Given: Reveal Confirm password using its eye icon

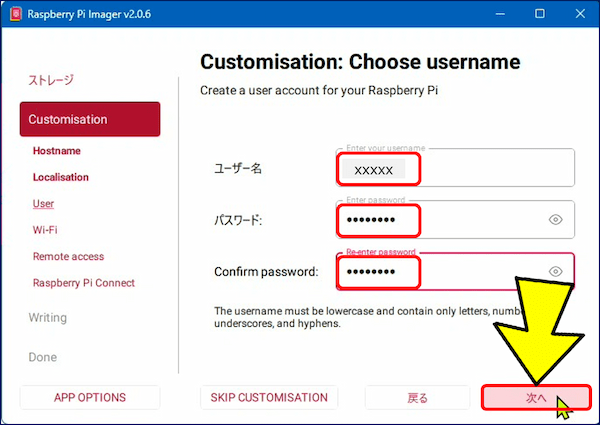Looking at the screenshot, I should click(555, 271).
